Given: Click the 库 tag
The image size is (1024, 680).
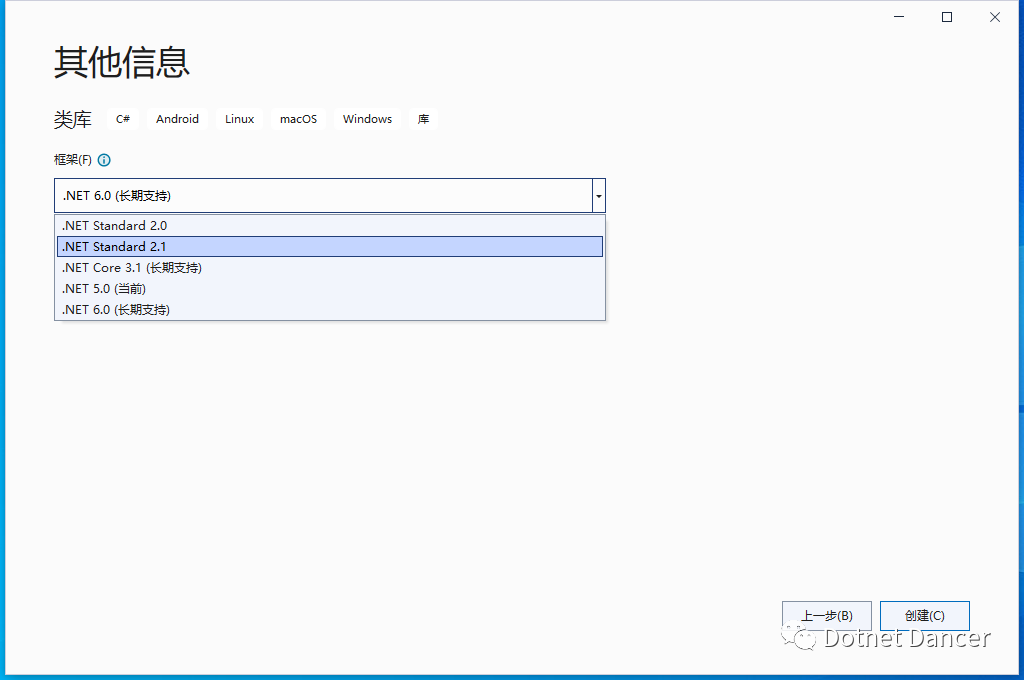Looking at the screenshot, I should [x=423, y=119].
